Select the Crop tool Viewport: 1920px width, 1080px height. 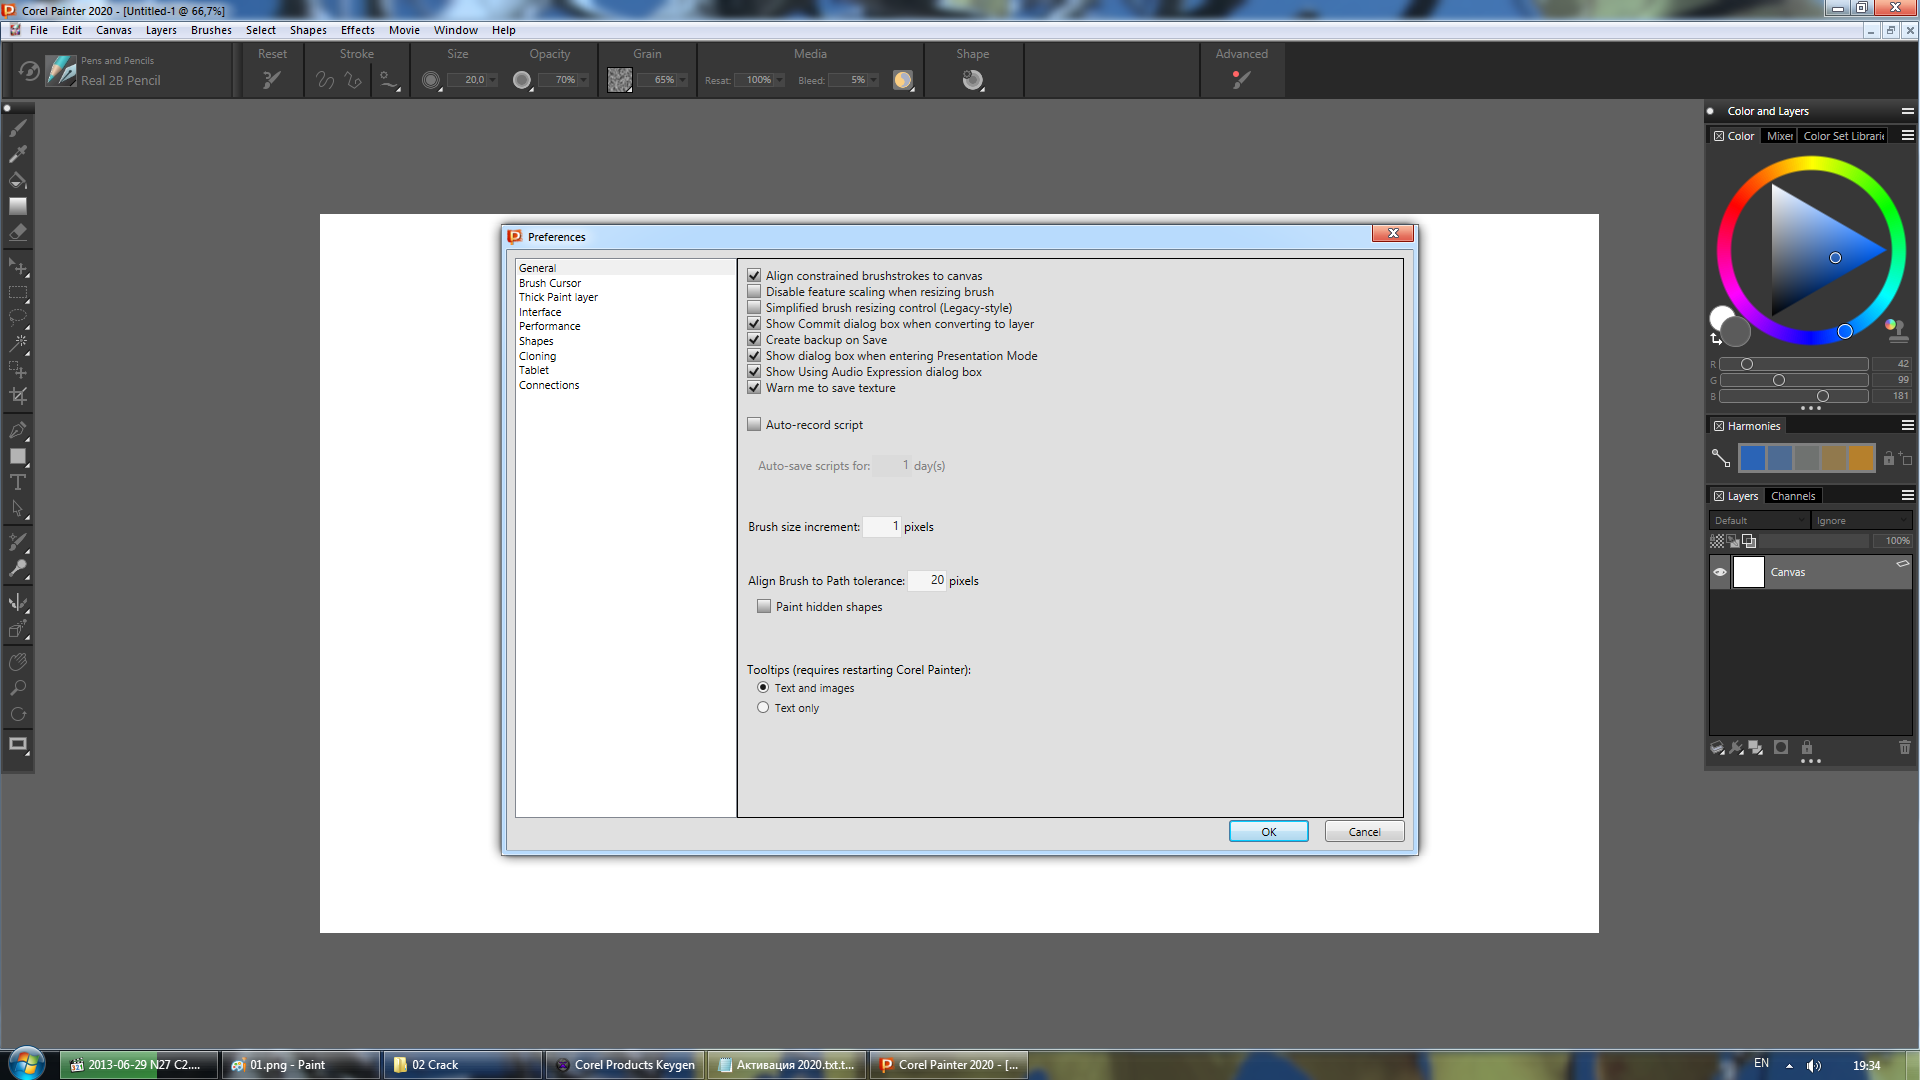(x=18, y=396)
